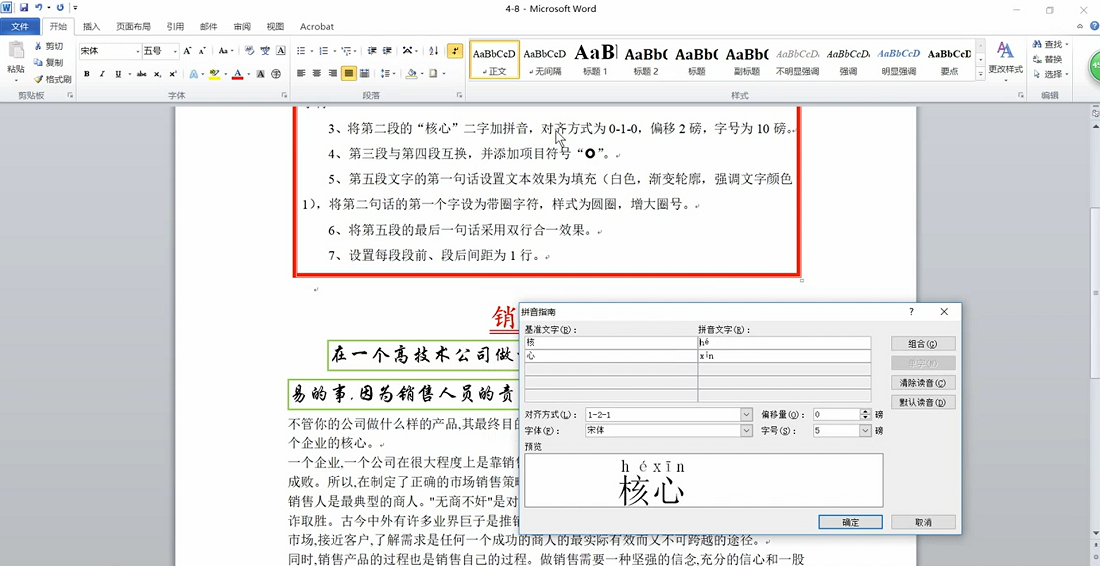The height and width of the screenshot is (566, 1100).
Task: Click the Shrink Font icon
Action: (x=201, y=51)
